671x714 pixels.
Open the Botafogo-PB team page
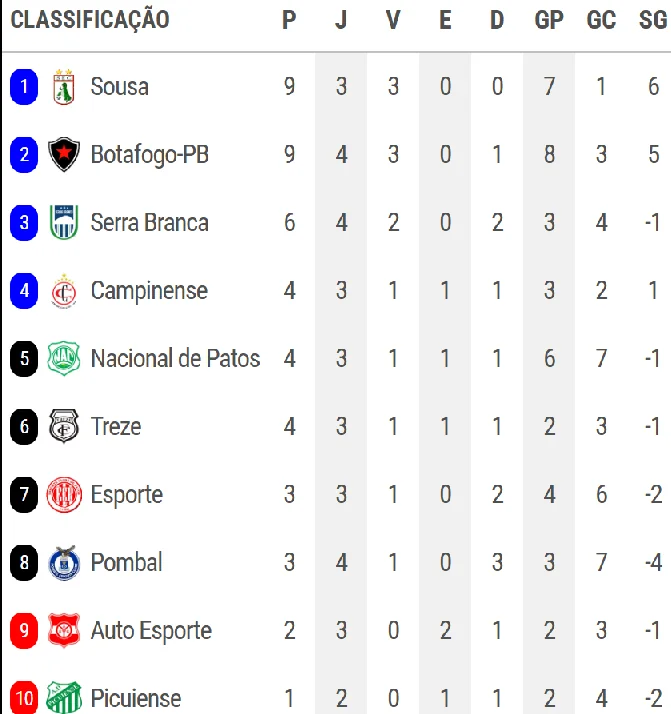[x=149, y=155]
